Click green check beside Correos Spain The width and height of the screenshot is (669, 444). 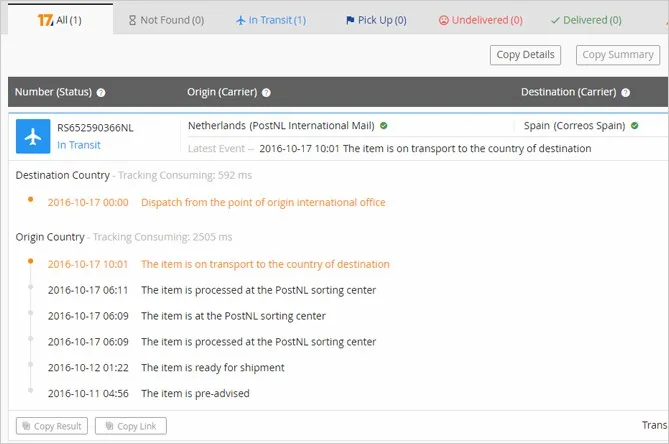point(634,125)
